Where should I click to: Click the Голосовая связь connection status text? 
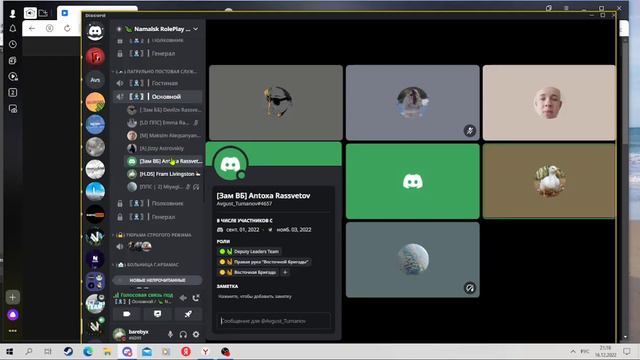point(147,295)
